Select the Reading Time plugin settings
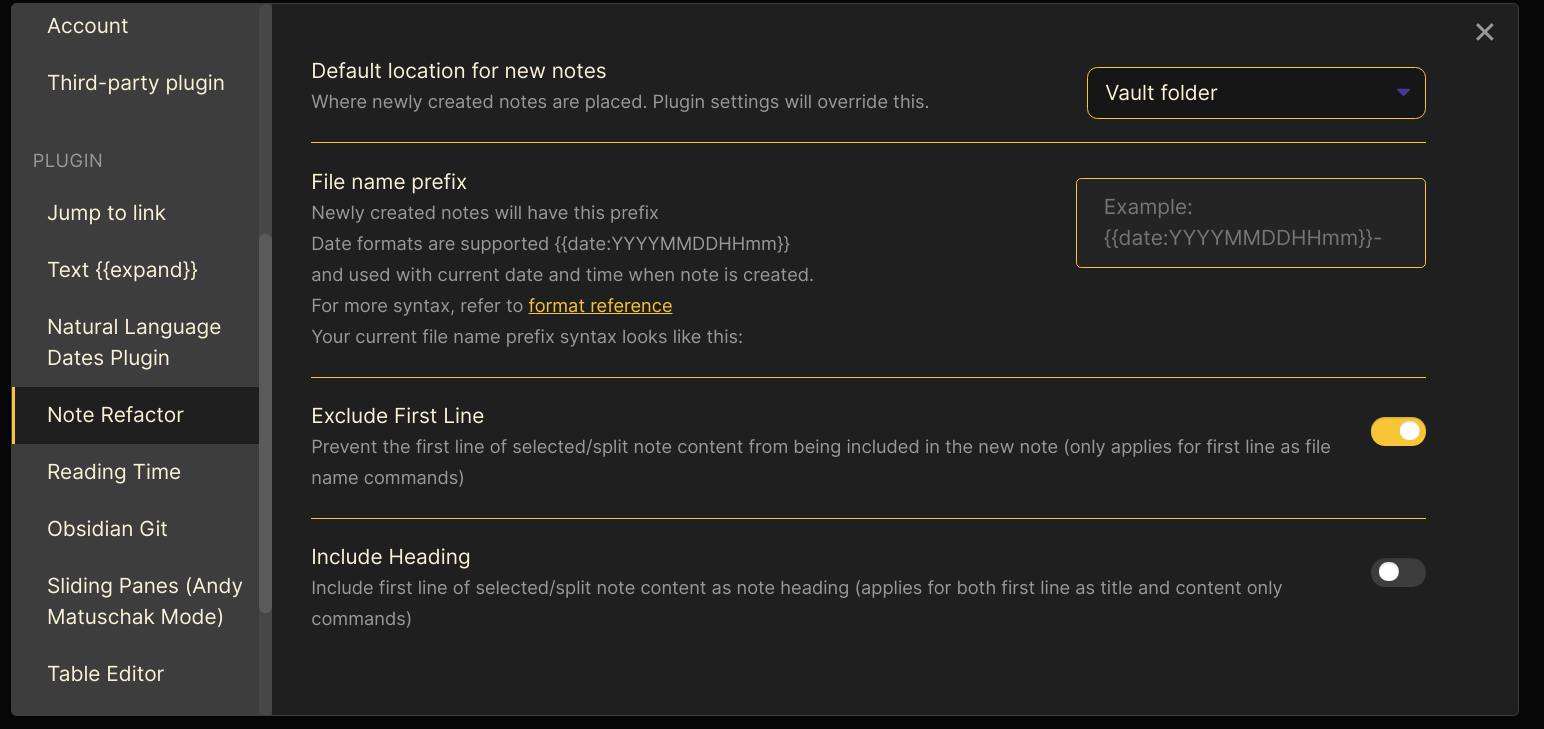The height and width of the screenshot is (729, 1544). [113, 471]
